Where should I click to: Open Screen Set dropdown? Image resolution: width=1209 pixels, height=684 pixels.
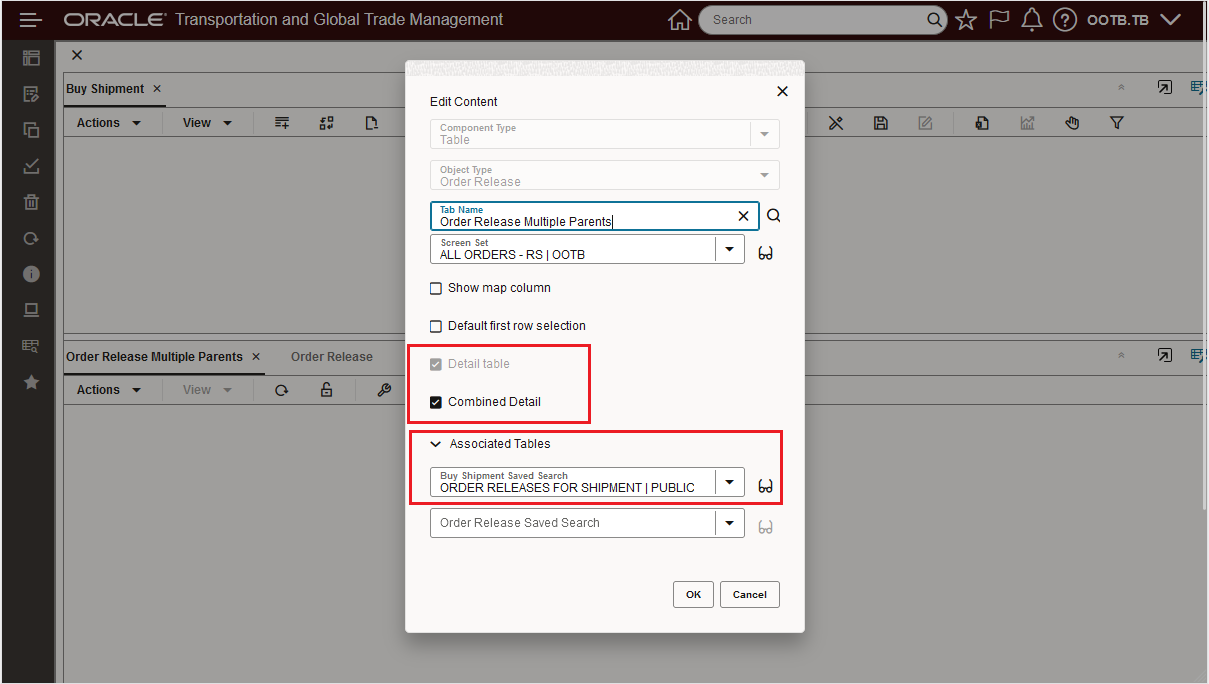(x=729, y=249)
